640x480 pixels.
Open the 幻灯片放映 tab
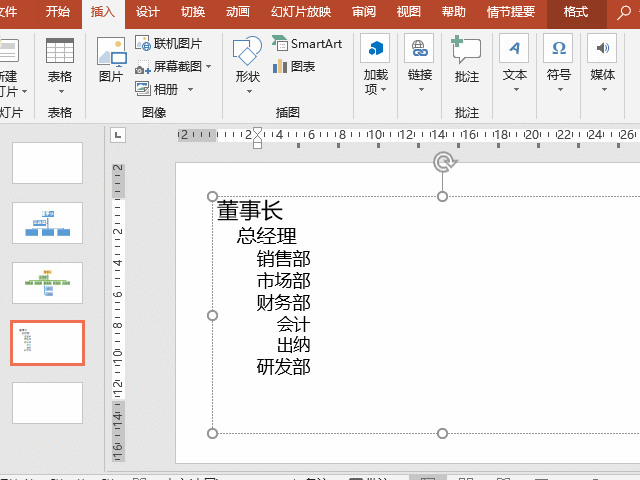(301, 11)
